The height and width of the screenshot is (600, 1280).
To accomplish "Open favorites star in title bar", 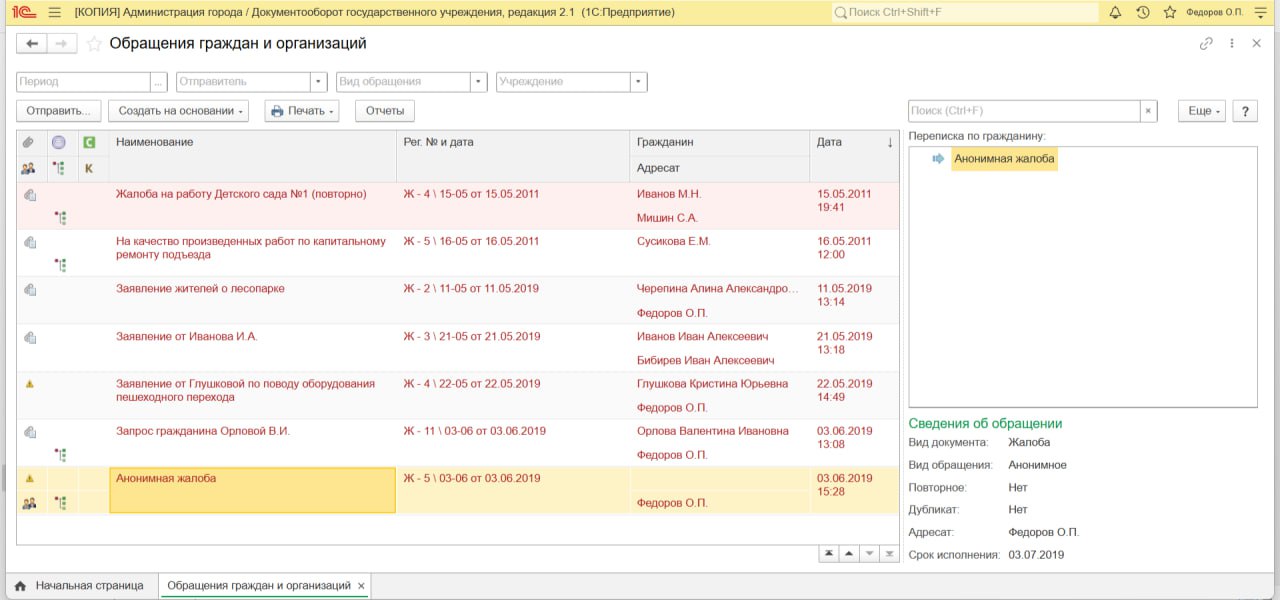I will tap(1170, 12).
